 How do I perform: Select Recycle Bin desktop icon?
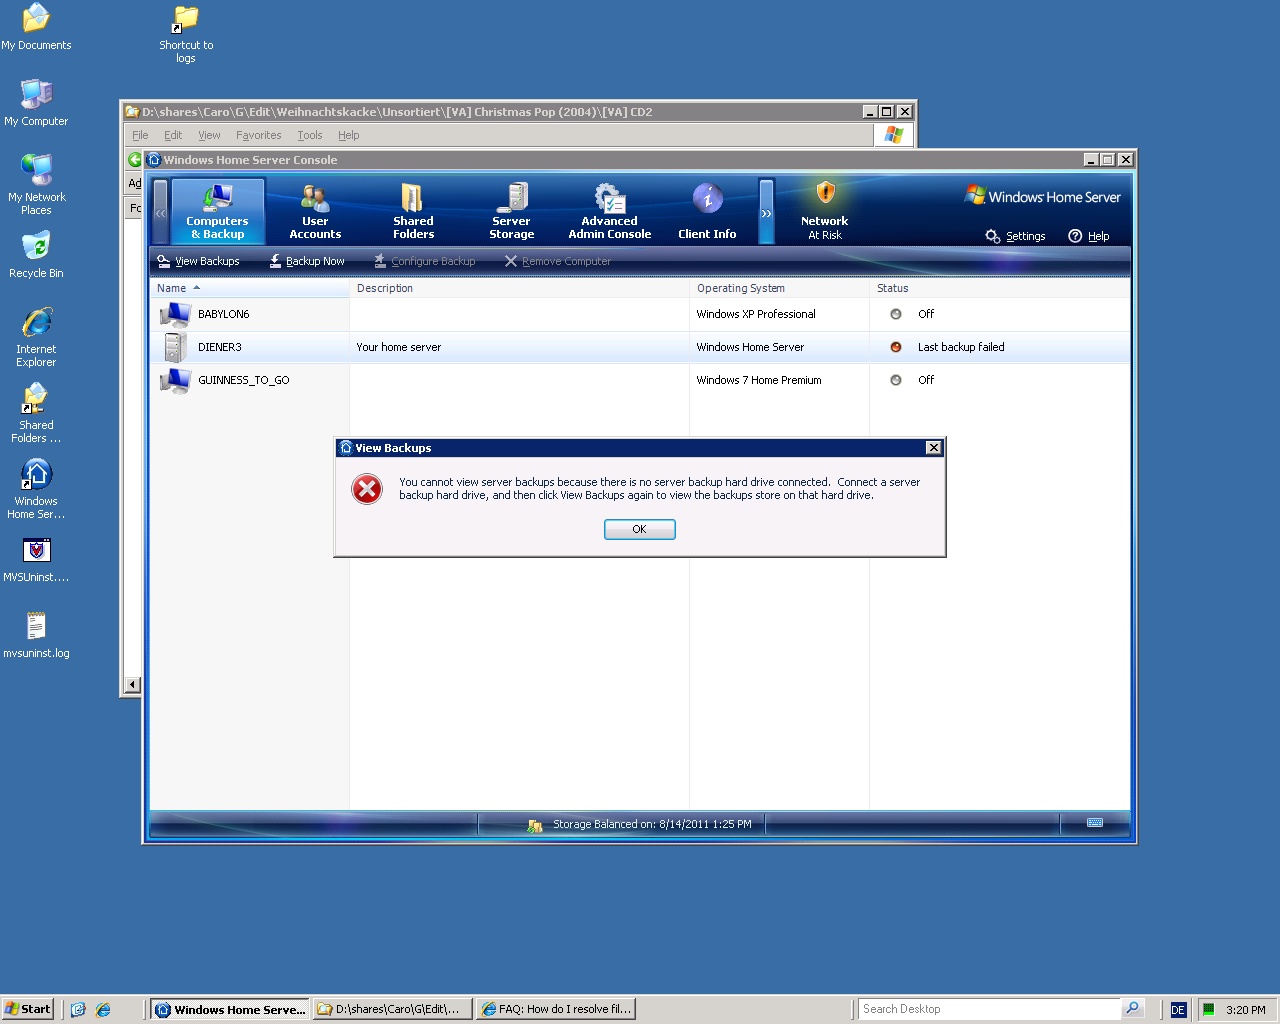pyautogui.click(x=36, y=255)
